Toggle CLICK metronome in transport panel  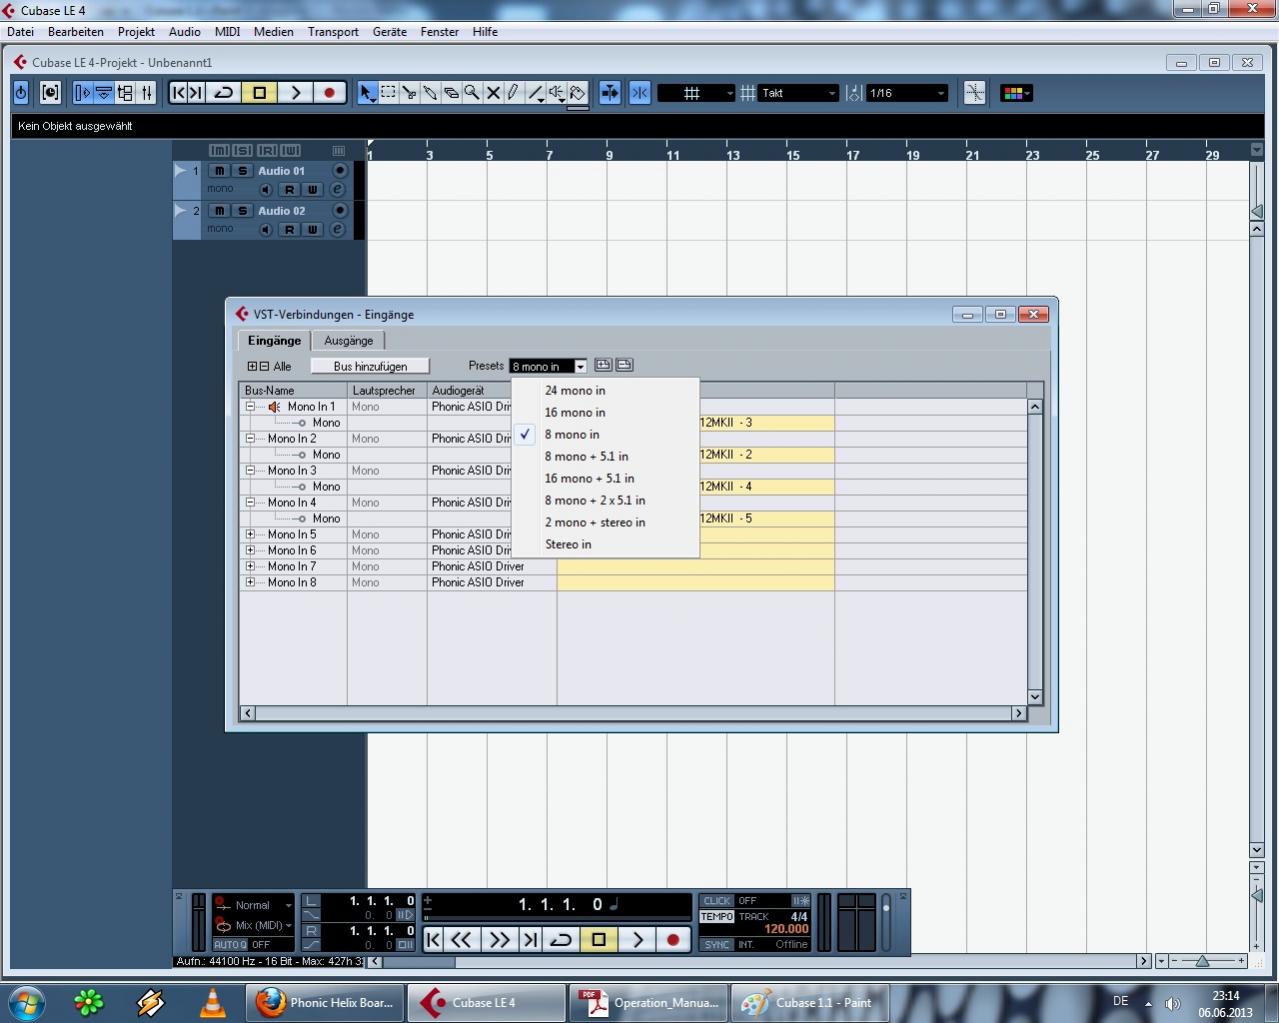[717, 901]
